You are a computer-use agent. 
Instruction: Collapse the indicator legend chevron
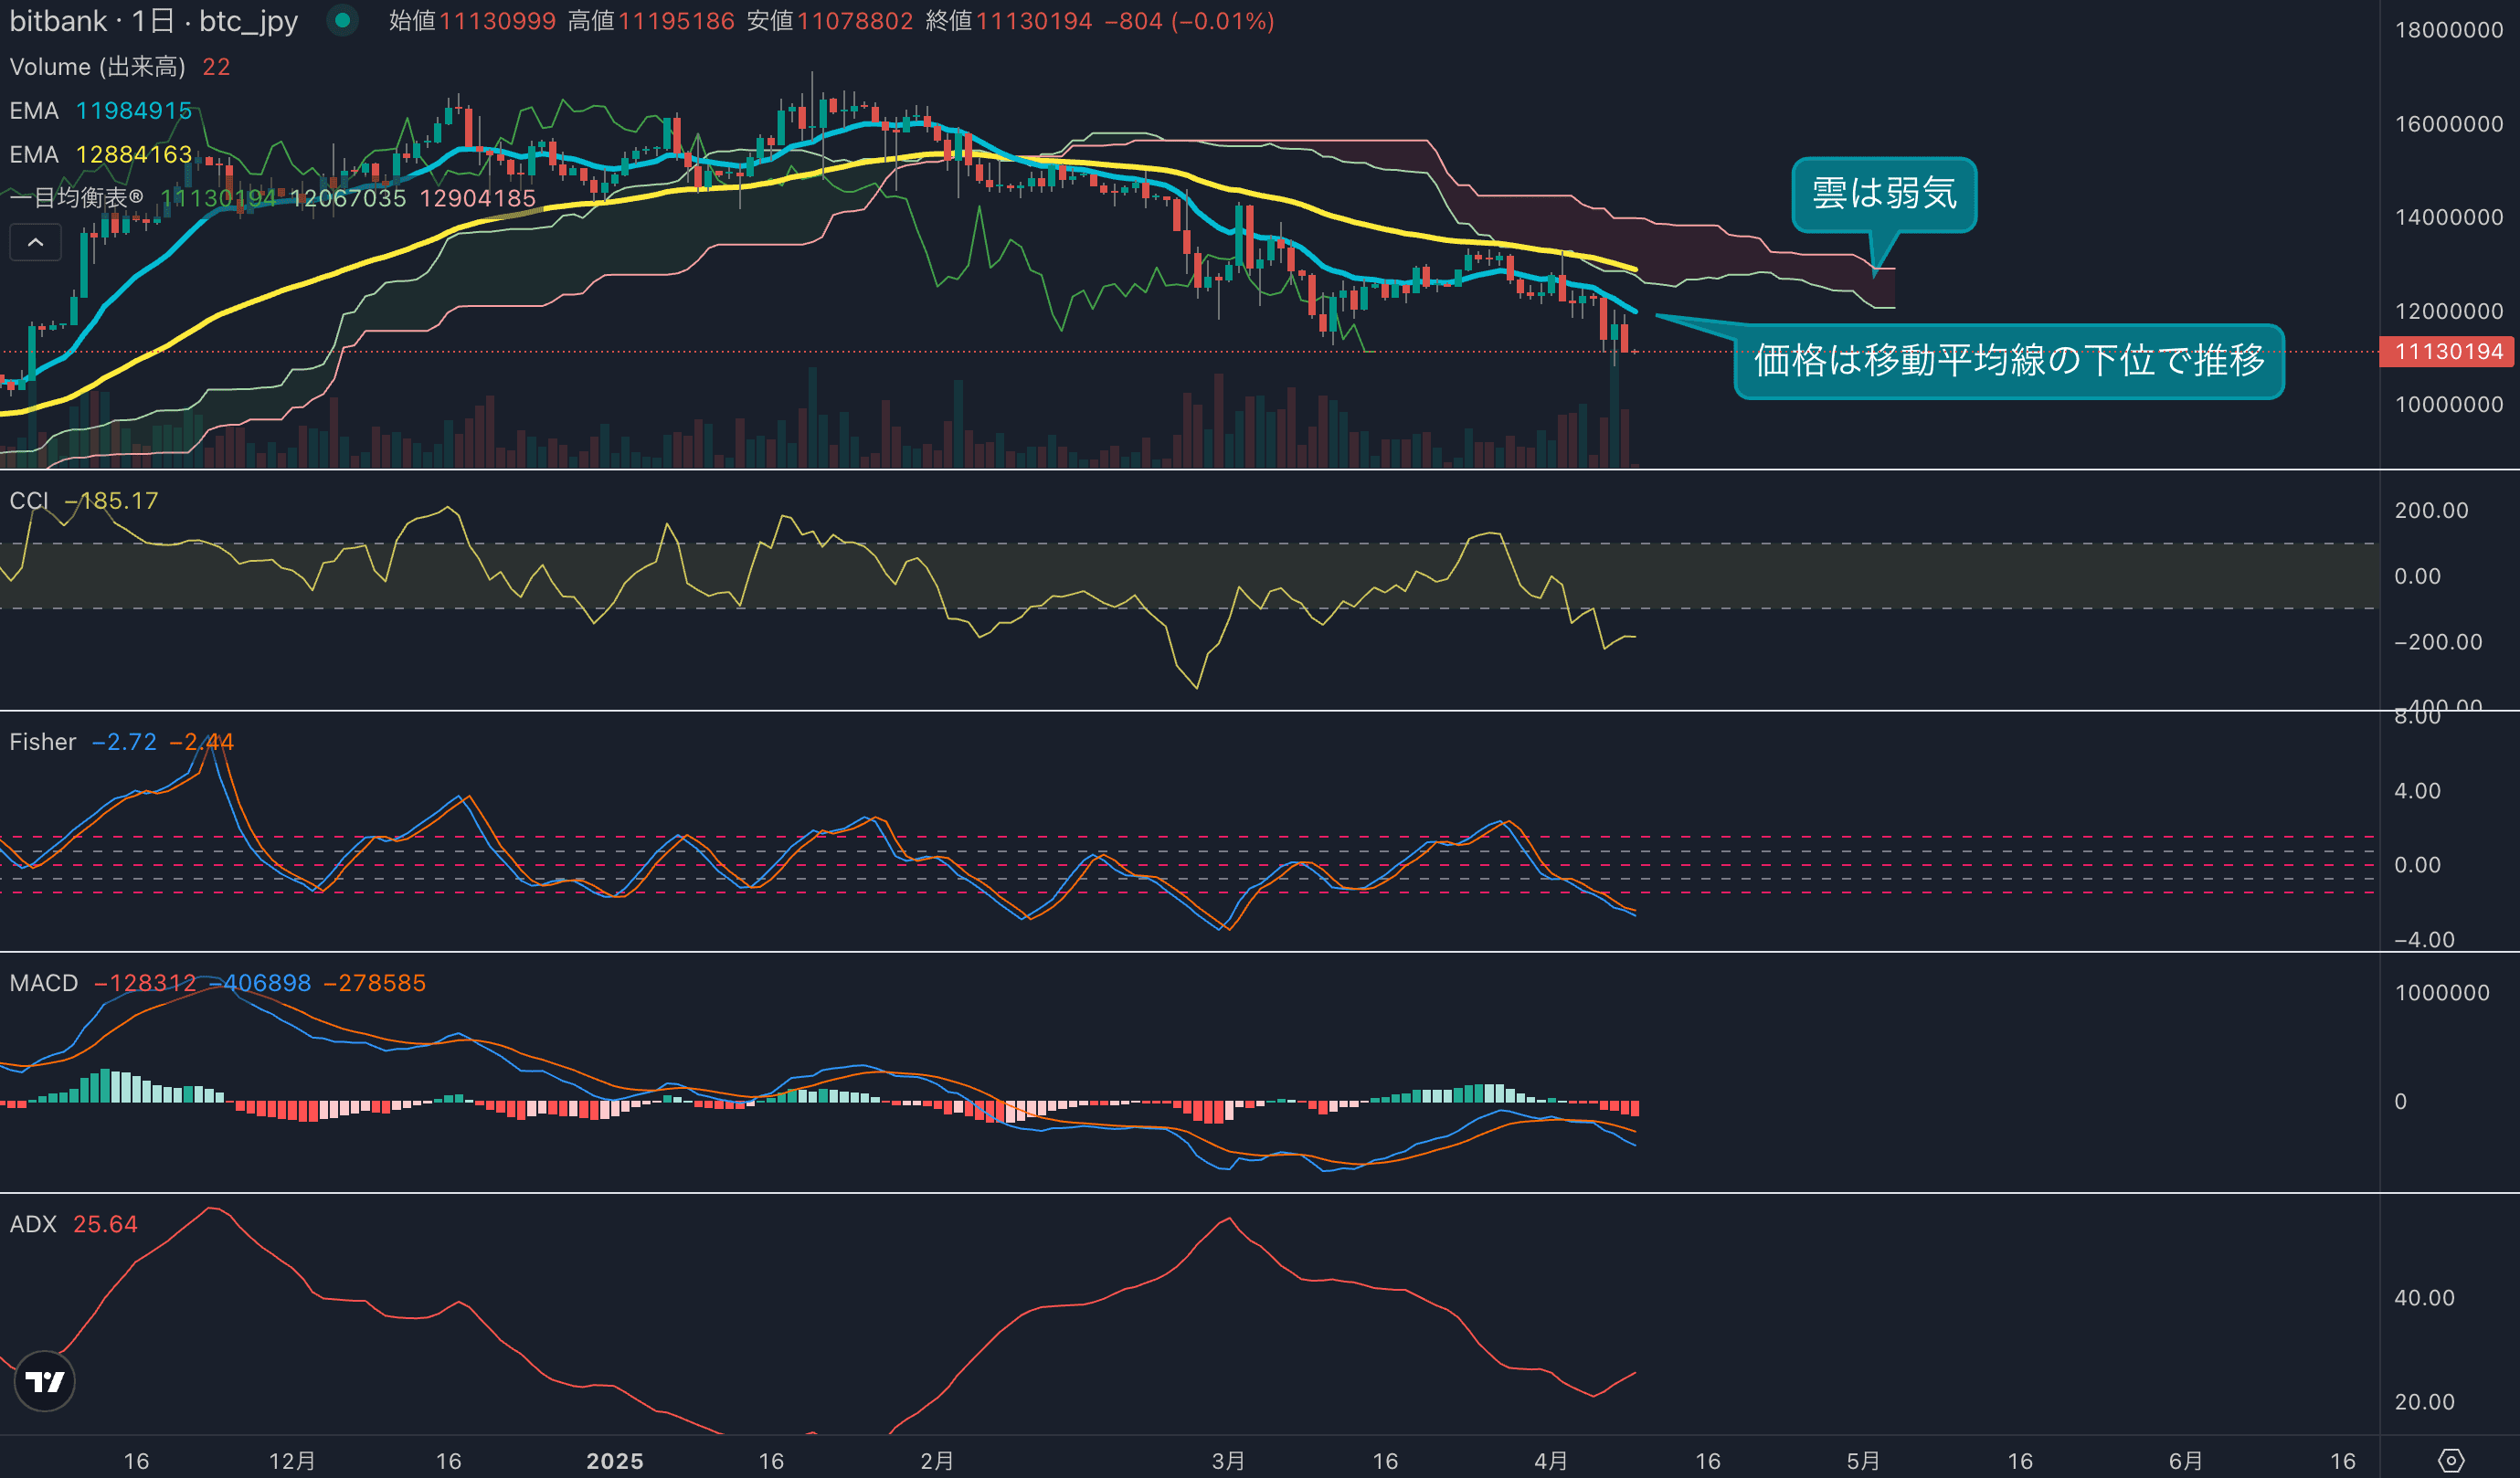(35, 242)
